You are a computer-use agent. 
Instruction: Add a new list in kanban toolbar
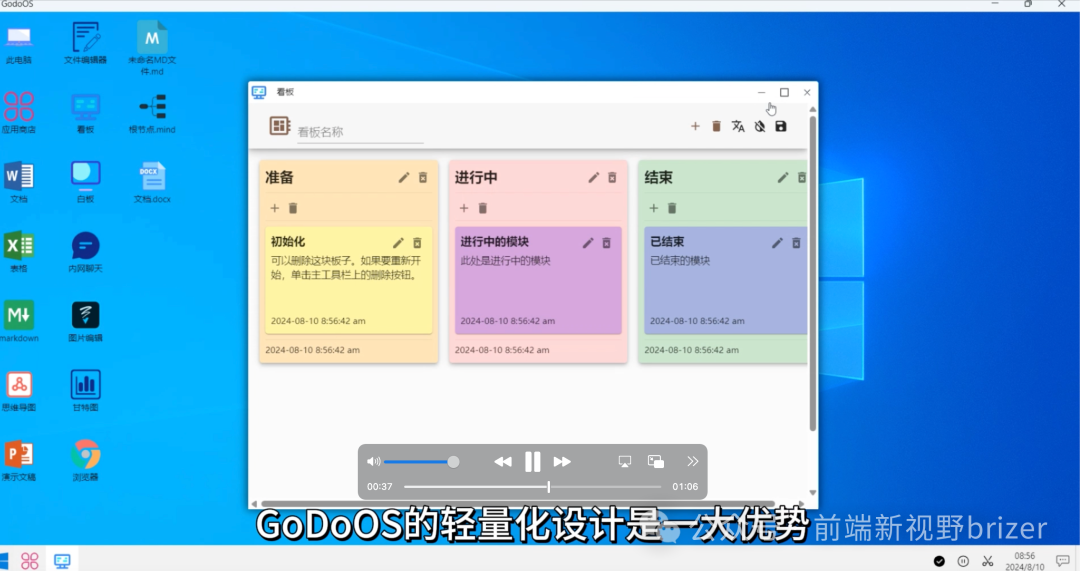pyautogui.click(x=695, y=126)
